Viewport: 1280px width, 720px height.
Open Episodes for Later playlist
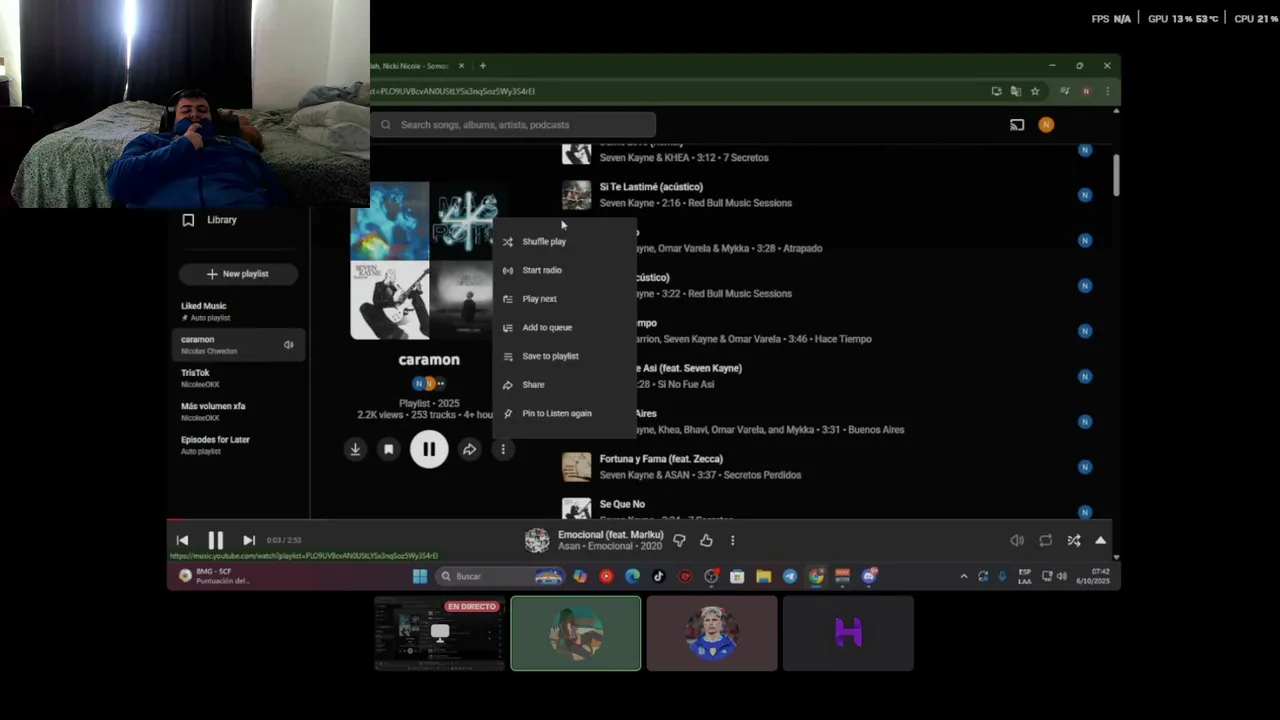tap(238, 445)
